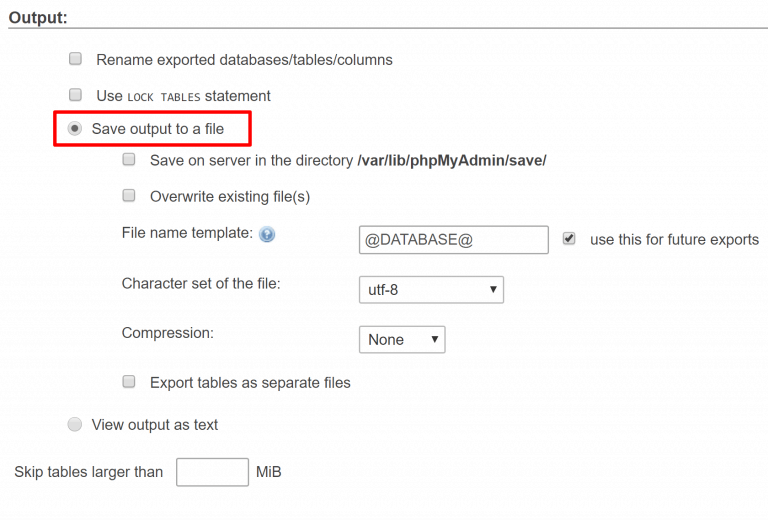Uncheck use this for future exports

569,239
